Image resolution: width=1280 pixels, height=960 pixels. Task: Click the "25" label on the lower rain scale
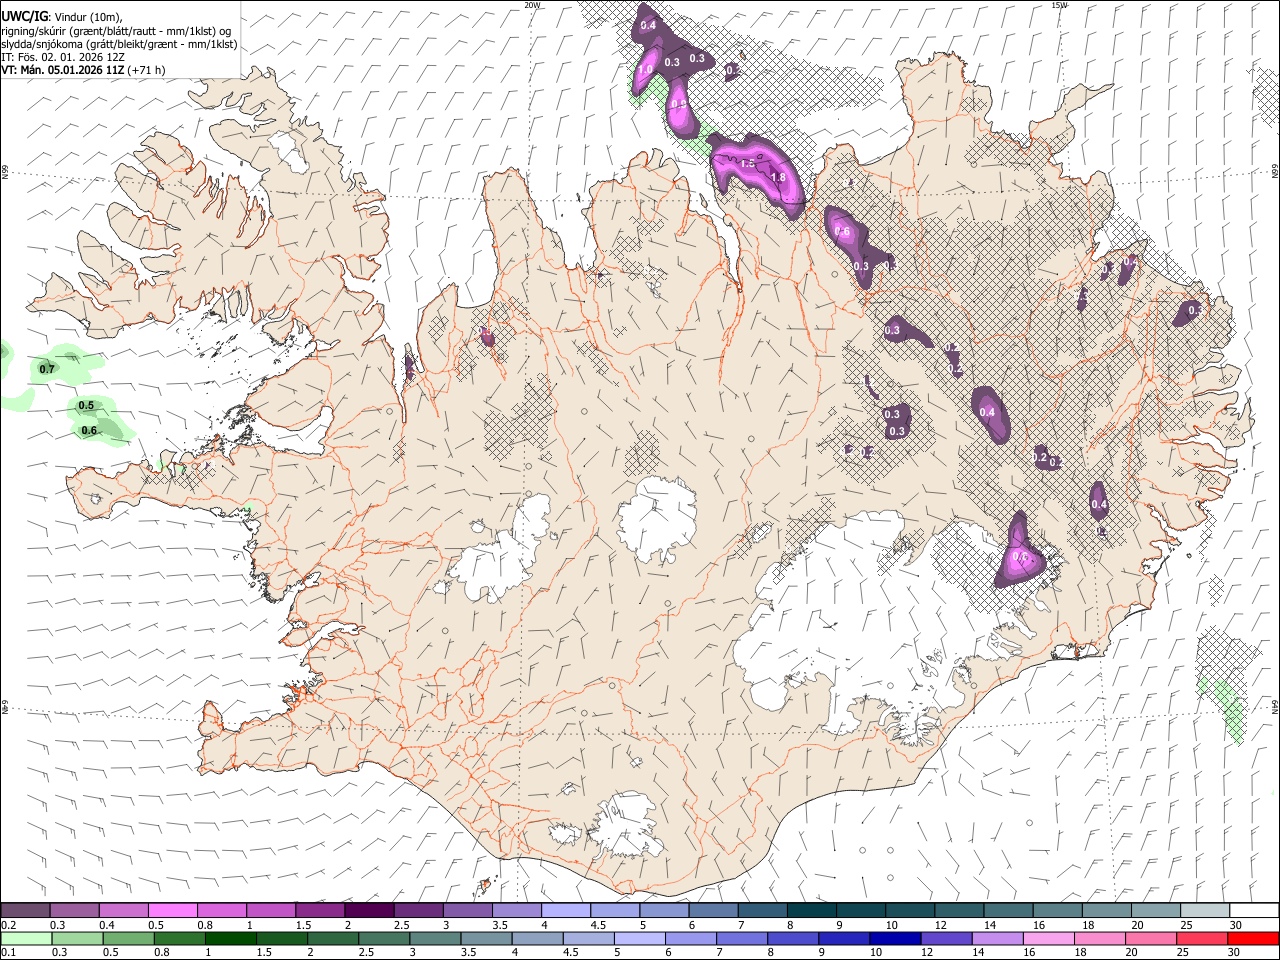(1184, 952)
